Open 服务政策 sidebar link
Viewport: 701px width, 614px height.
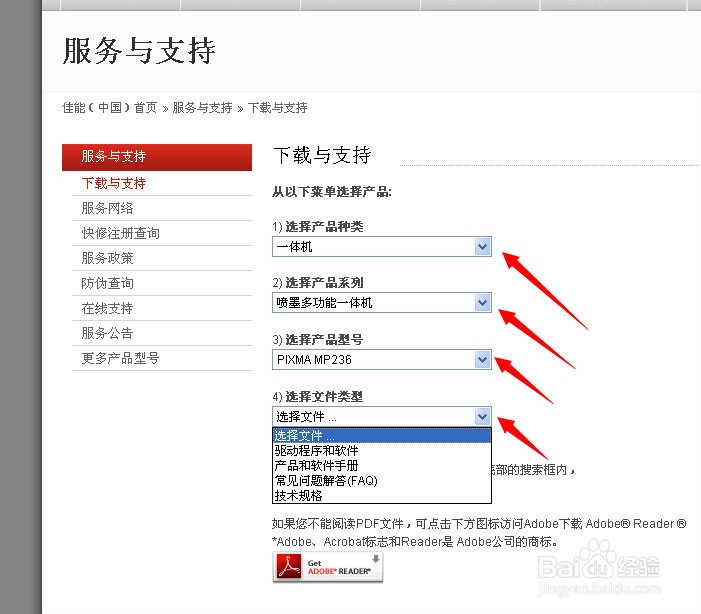[107, 258]
